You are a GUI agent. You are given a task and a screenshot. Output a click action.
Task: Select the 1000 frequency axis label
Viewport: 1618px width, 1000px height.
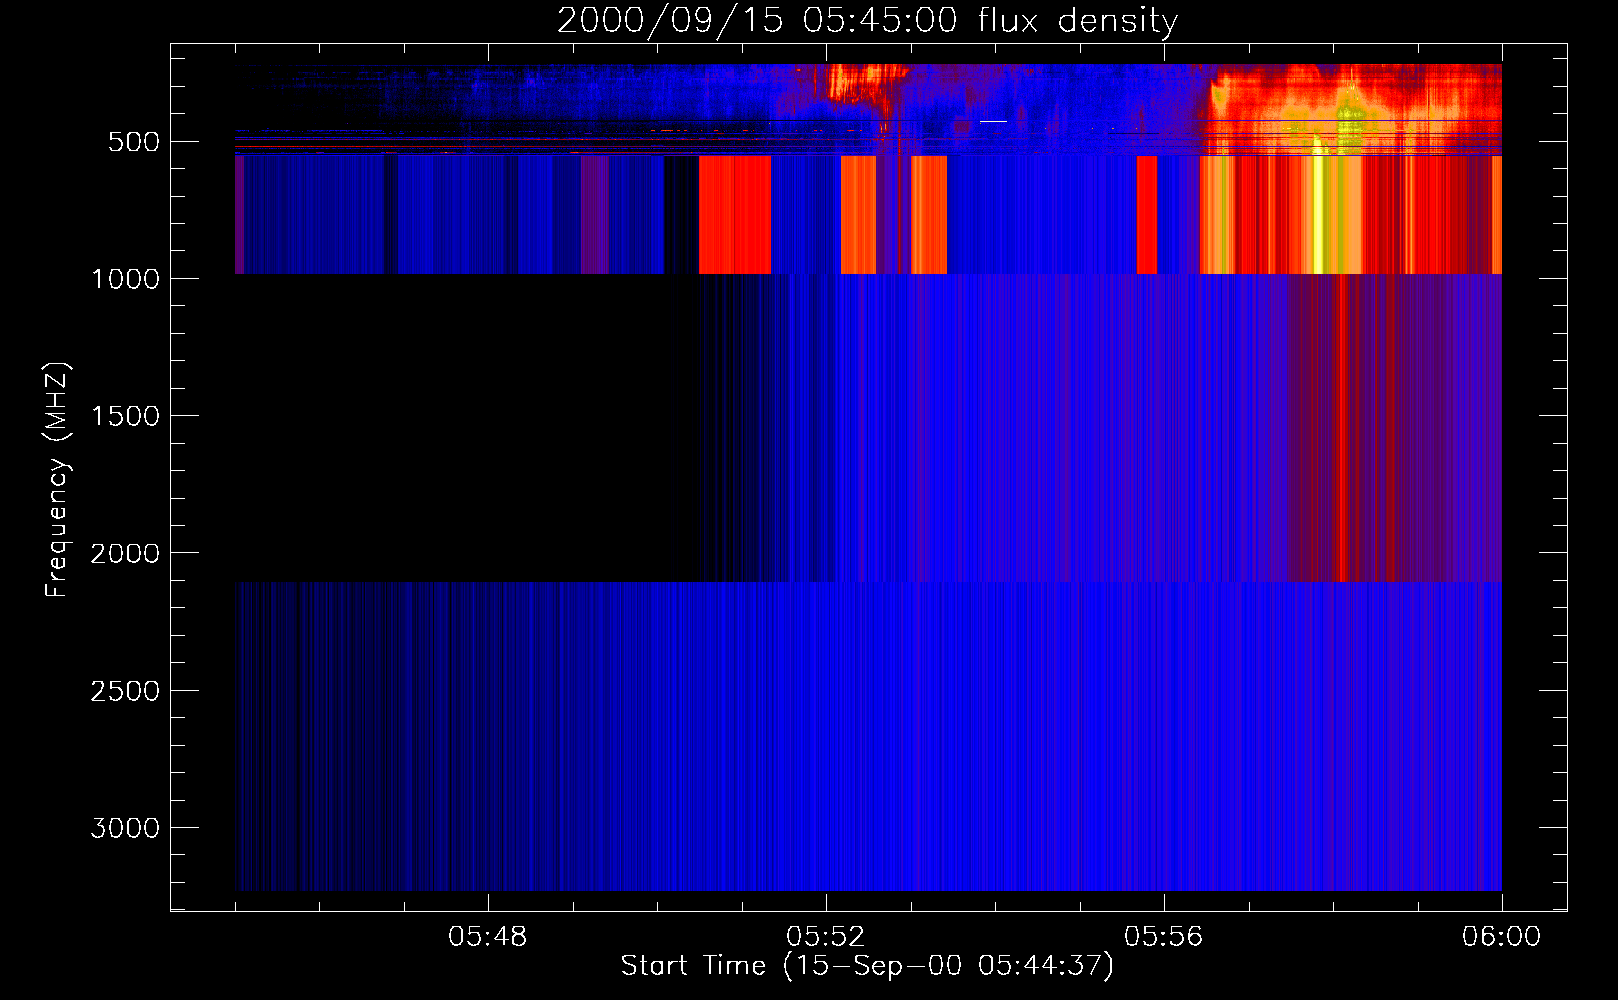pyautogui.click(x=125, y=279)
